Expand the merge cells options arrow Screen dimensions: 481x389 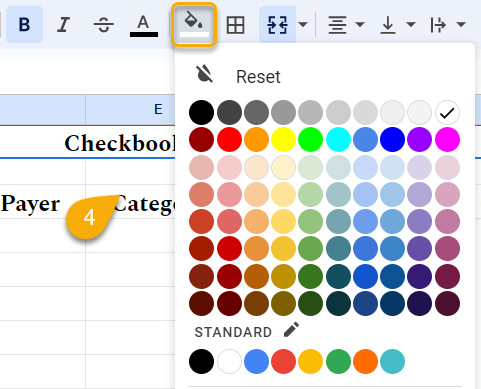(x=303, y=24)
